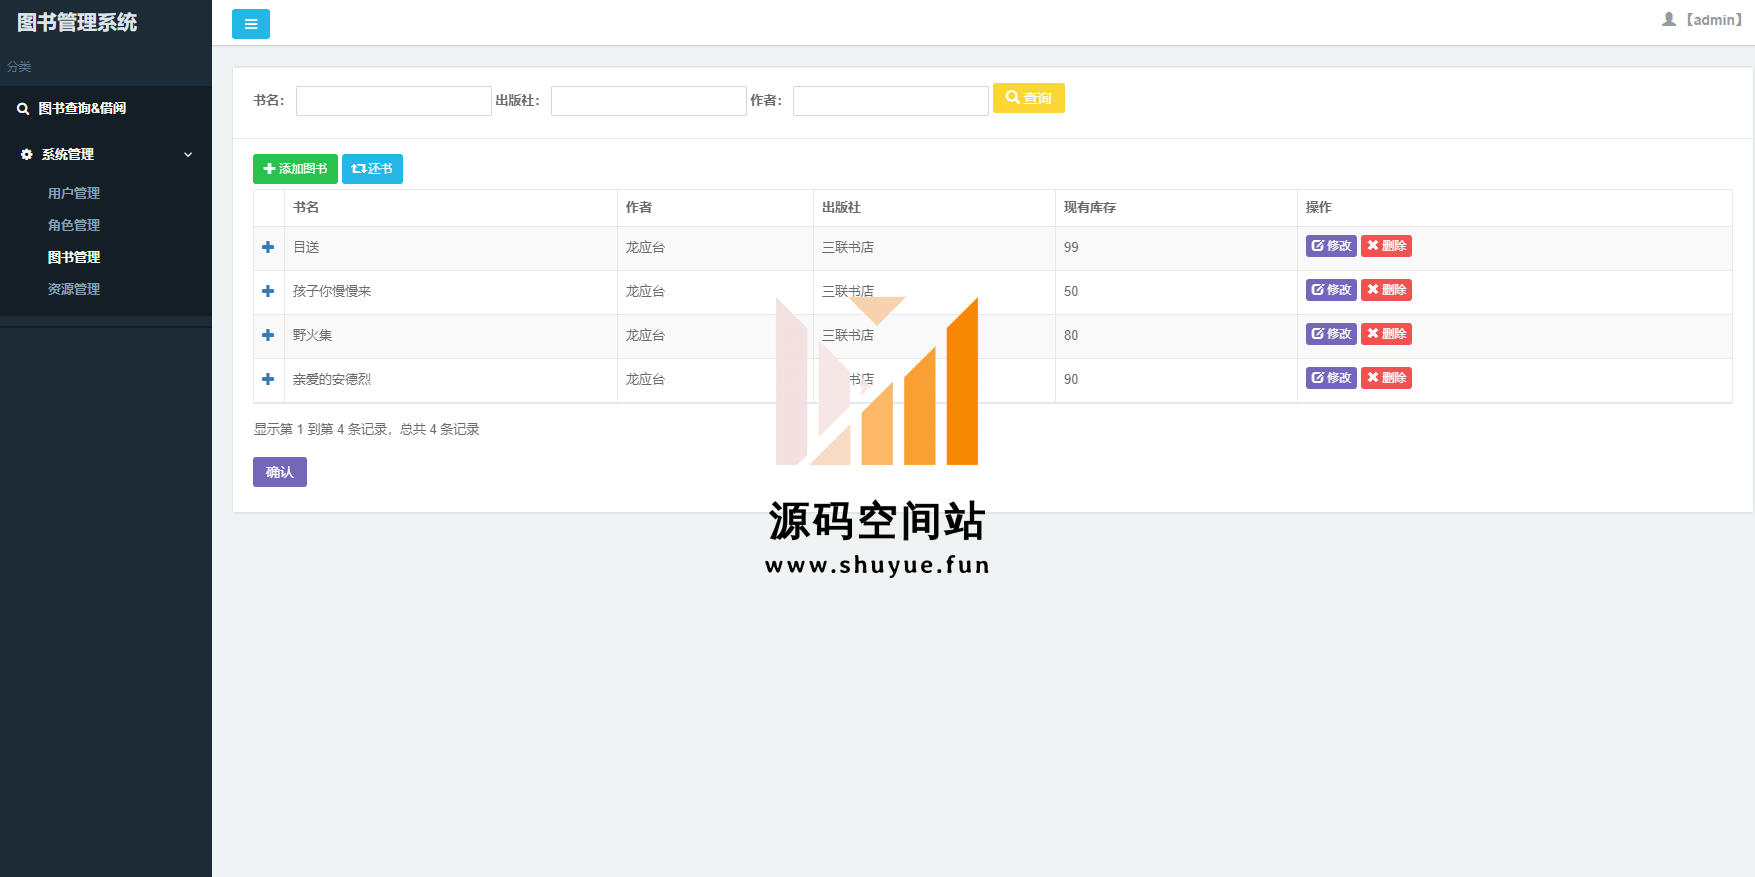Click the admin user icon
This screenshot has height=877, width=1755.
pyautogui.click(x=1668, y=19)
